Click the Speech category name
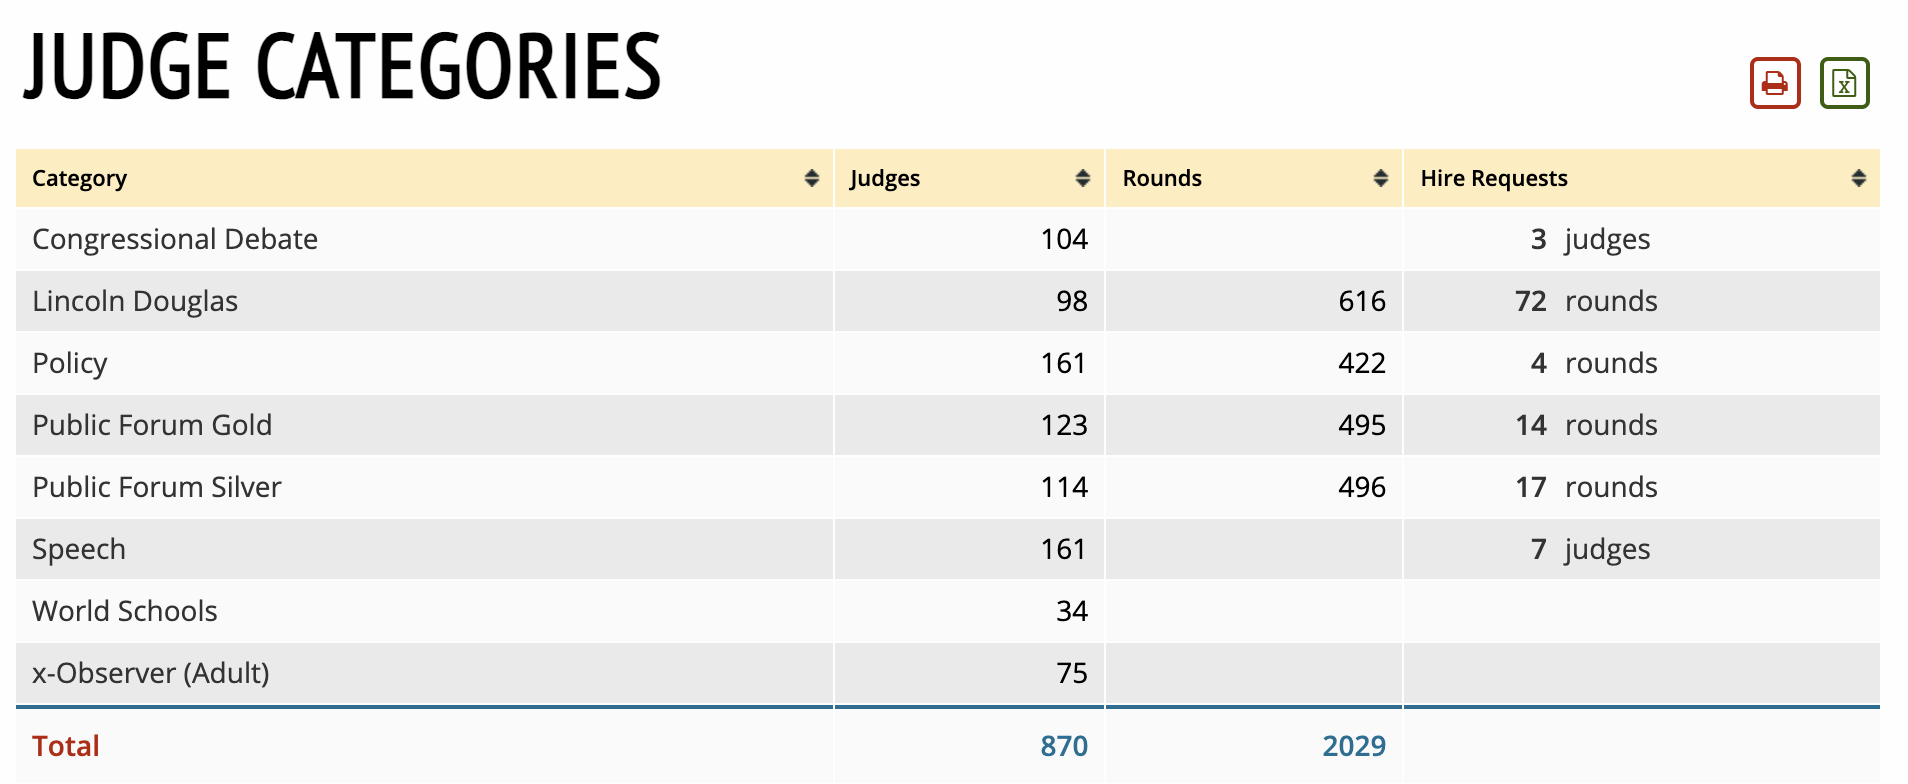1908x784 pixels. [79, 549]
